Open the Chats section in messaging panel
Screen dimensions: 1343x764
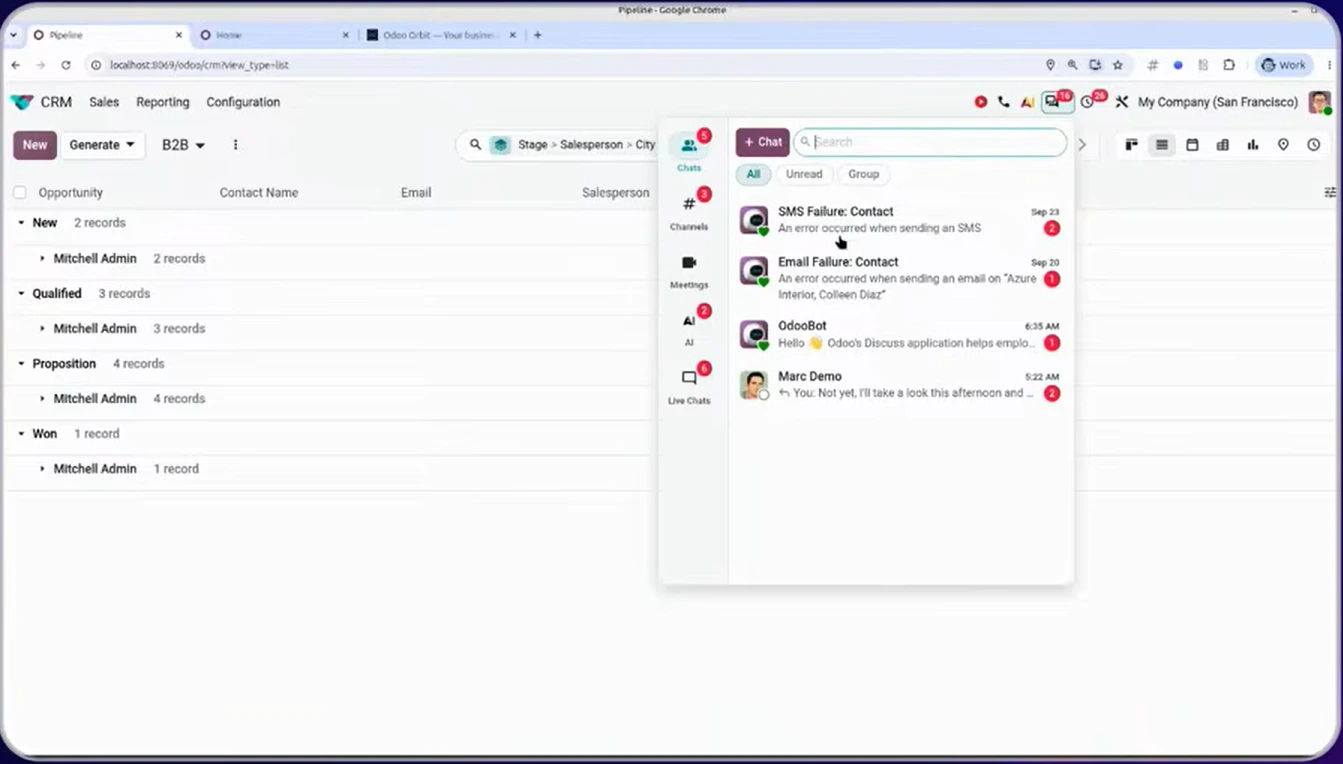pyautogui.click(x=689, y=152)
